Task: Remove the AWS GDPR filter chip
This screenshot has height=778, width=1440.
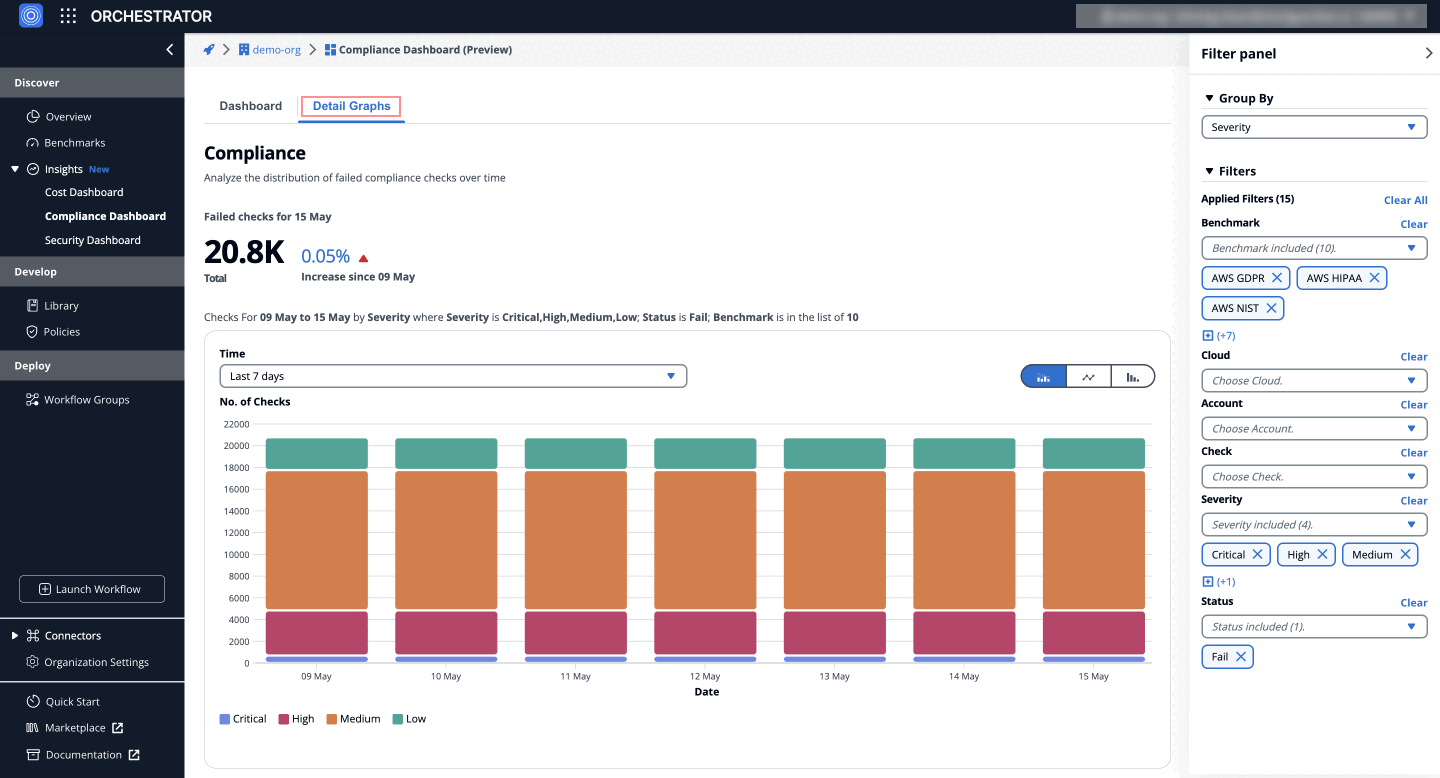Action: pyautogui.click(x=1277, y=278)
